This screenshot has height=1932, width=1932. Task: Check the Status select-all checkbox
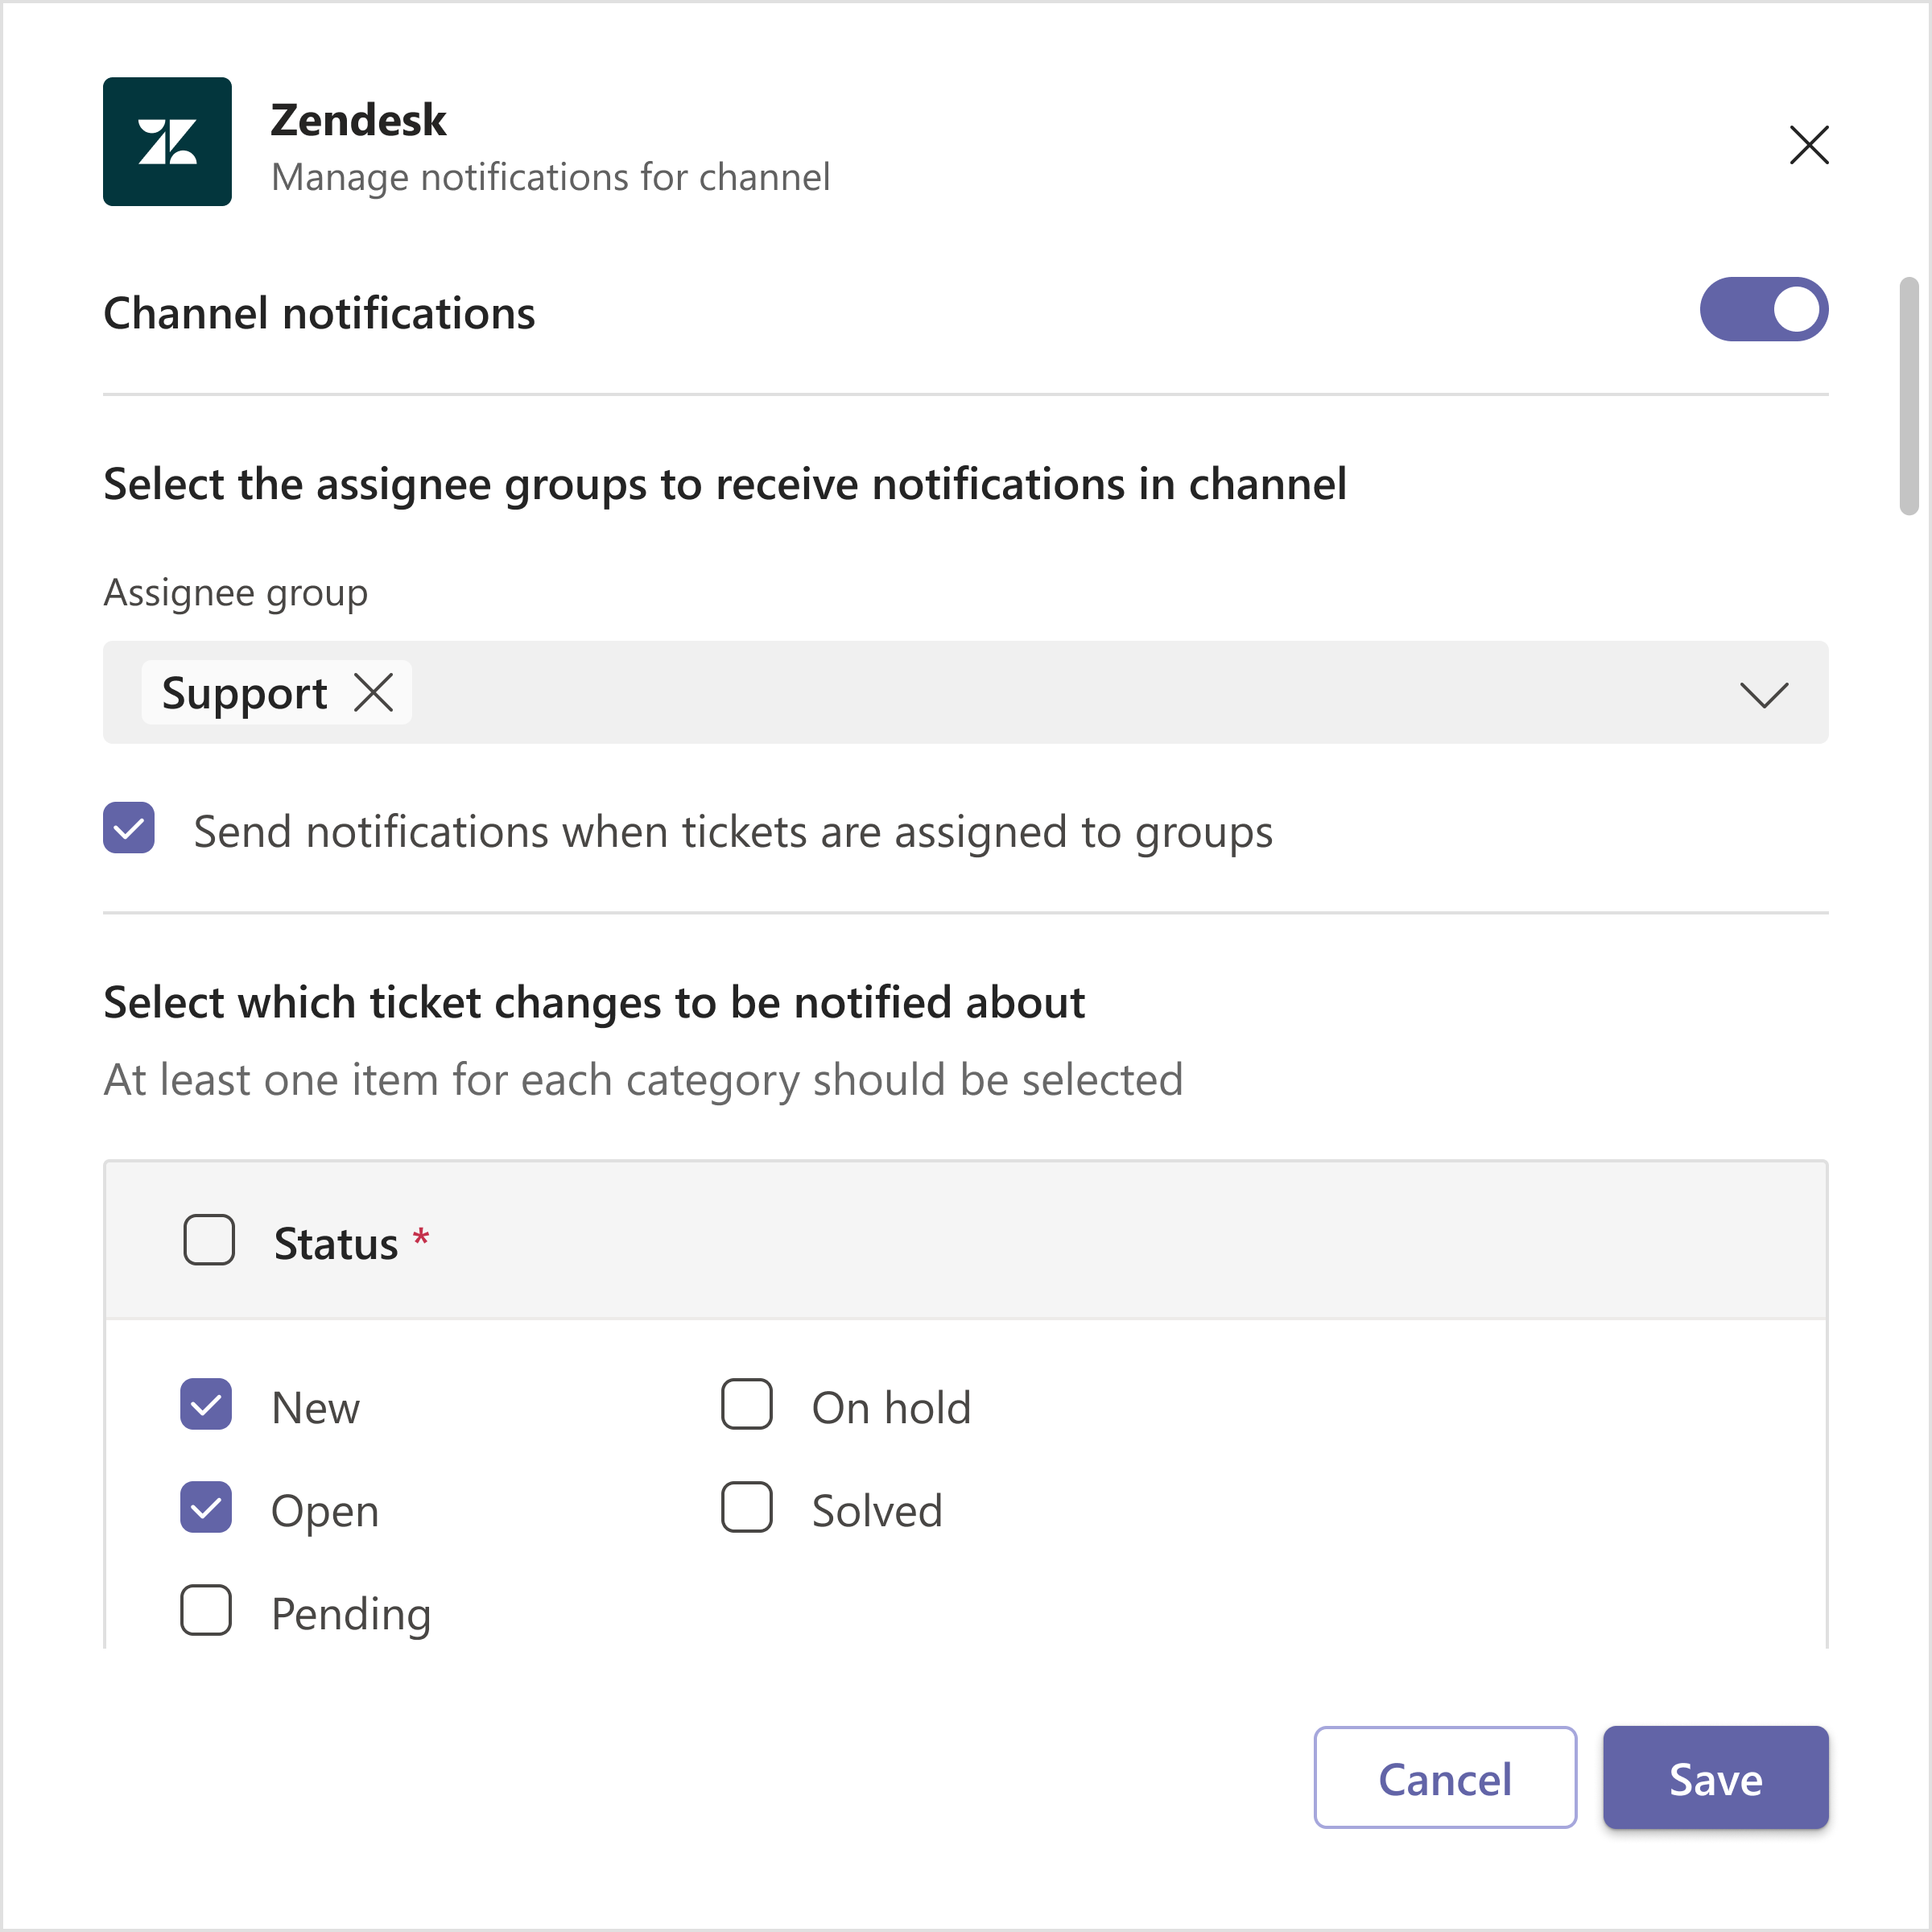coord(209,1240)
